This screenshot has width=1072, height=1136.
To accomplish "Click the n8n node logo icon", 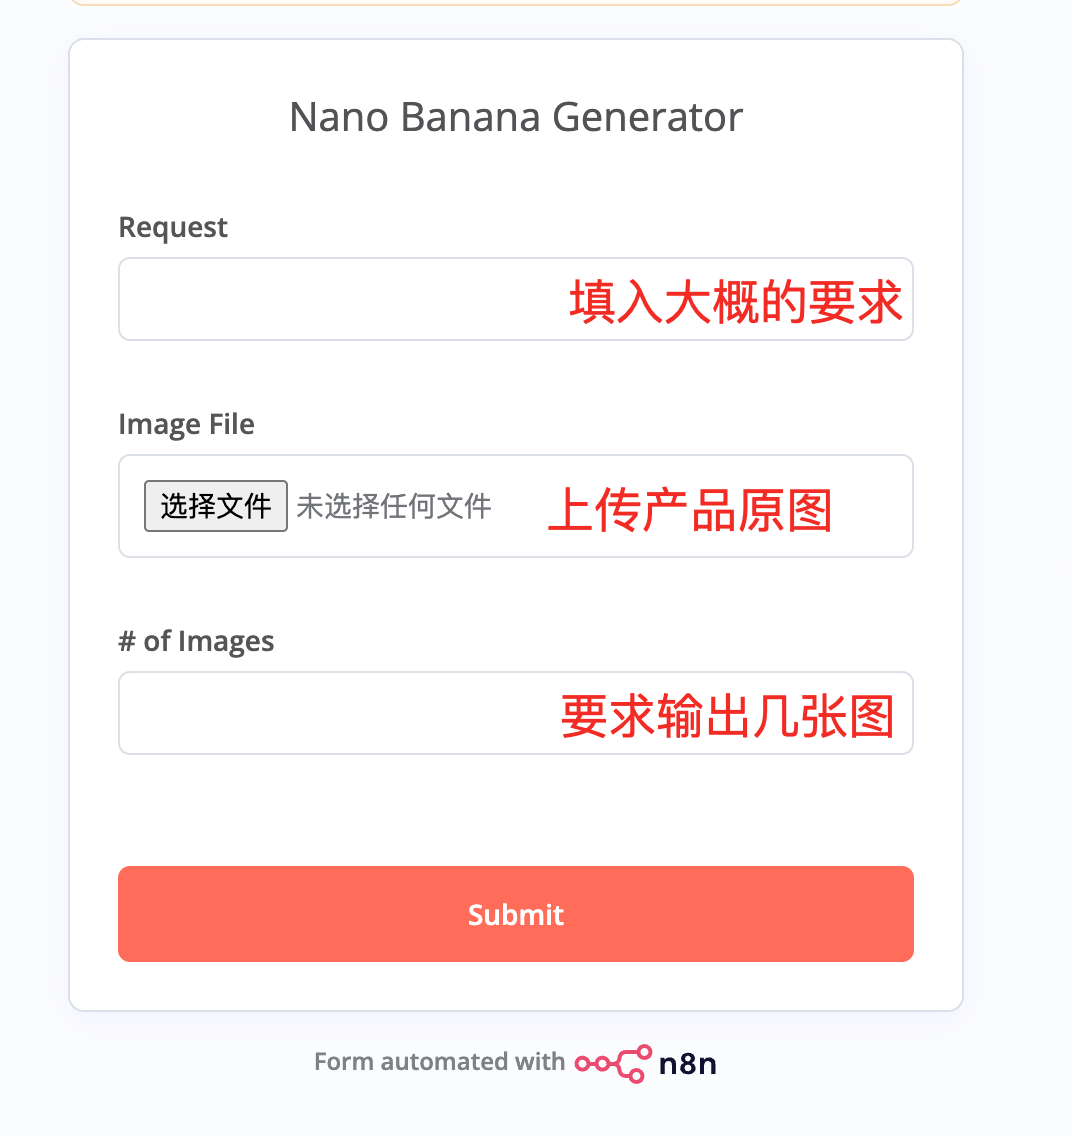I will coord(613,1063).
